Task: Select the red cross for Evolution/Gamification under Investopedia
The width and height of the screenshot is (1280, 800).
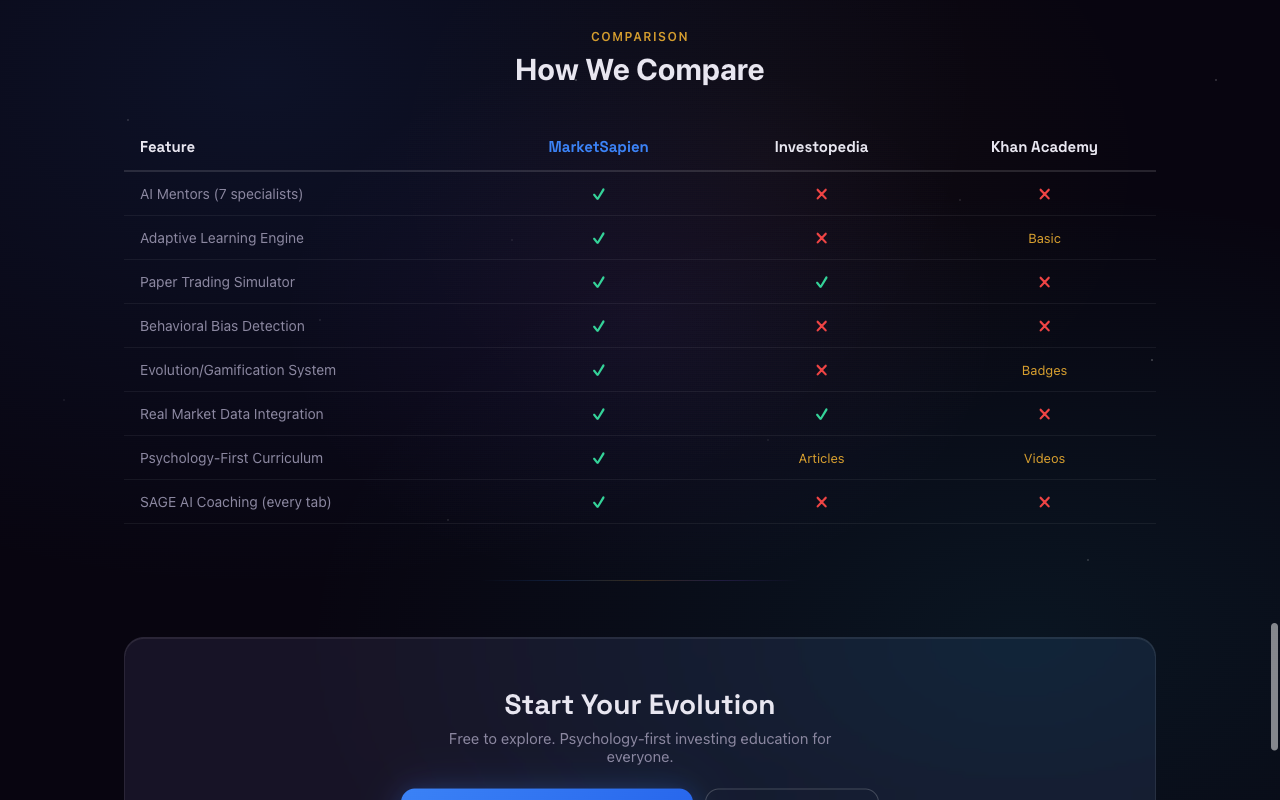Action: 821,370
